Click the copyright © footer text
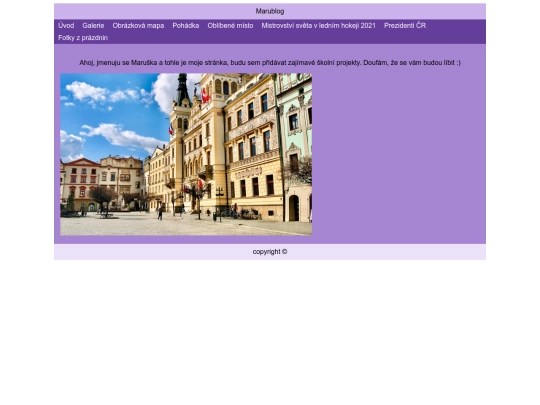 click(270, 252)
